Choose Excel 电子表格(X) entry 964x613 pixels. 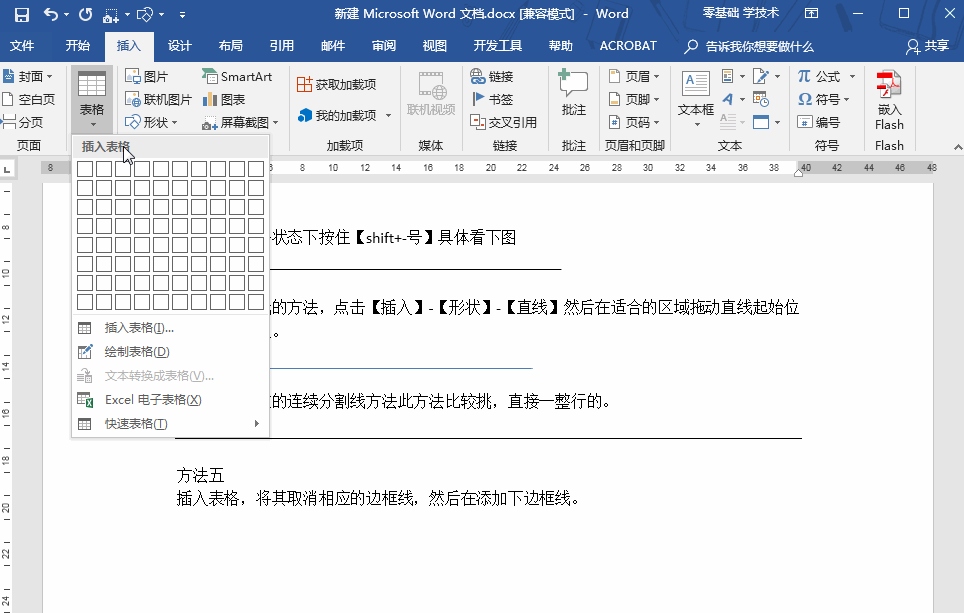click(x=170, y=400)
